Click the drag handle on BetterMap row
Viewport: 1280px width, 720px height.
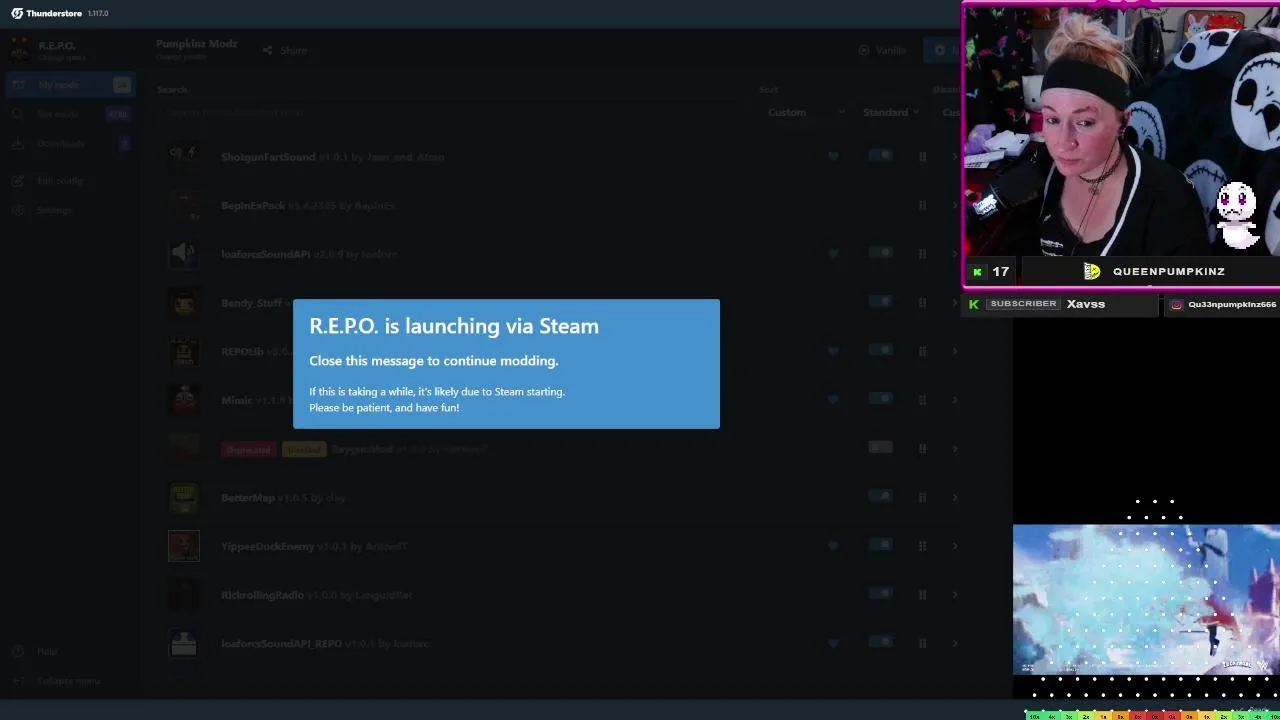(x=922, y=497)
